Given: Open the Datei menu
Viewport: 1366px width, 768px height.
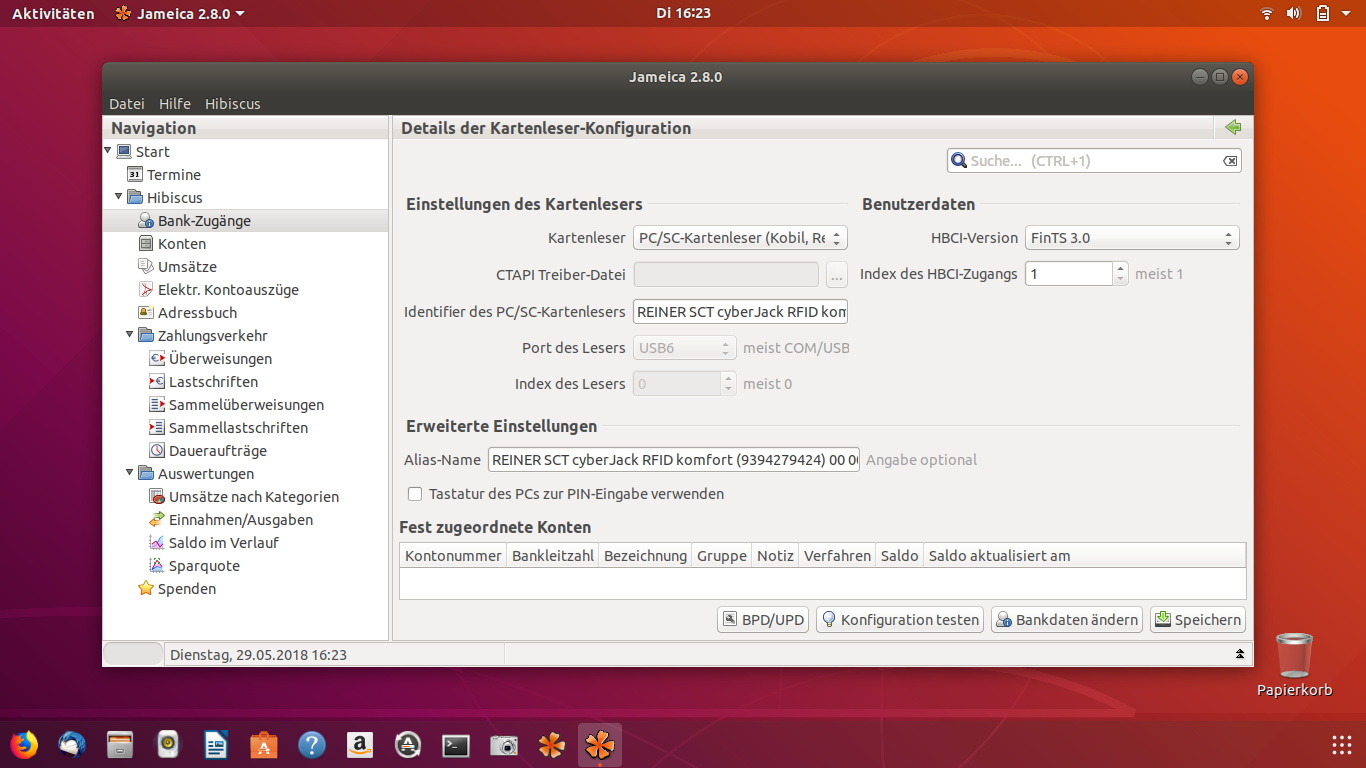Looking at the screenshot, I should tap(127, 104).
